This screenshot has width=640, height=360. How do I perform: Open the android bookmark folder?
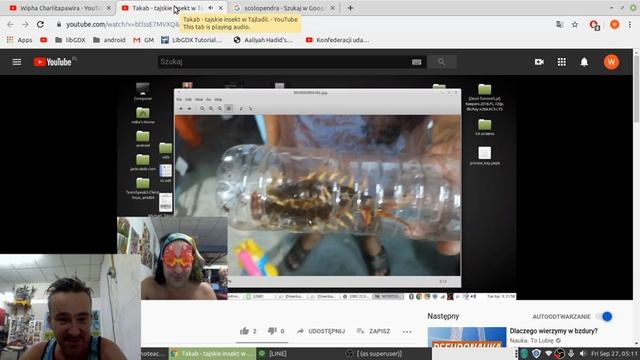coord(109,40)
